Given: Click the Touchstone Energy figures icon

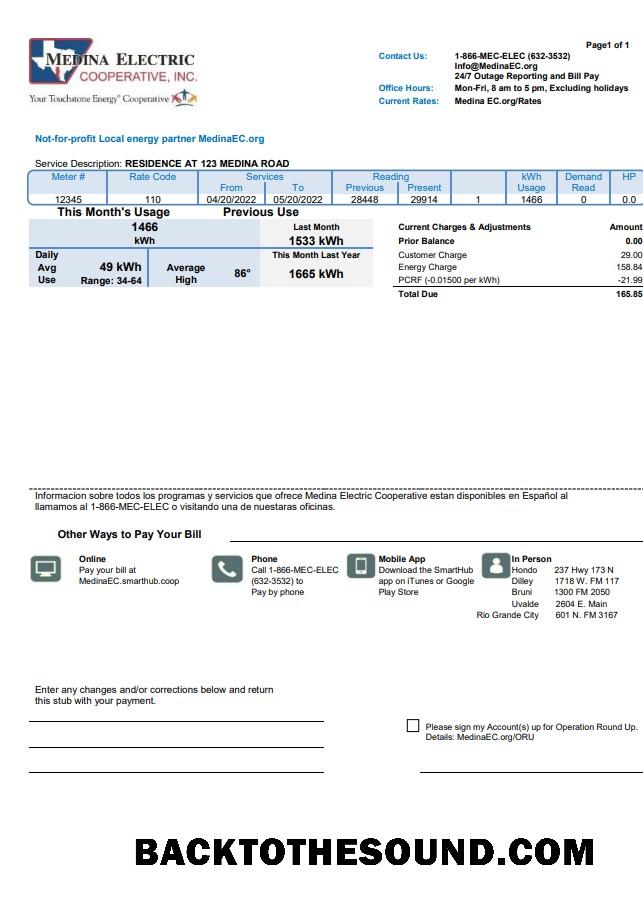Looking at the screenshot, I should point(184,98).
